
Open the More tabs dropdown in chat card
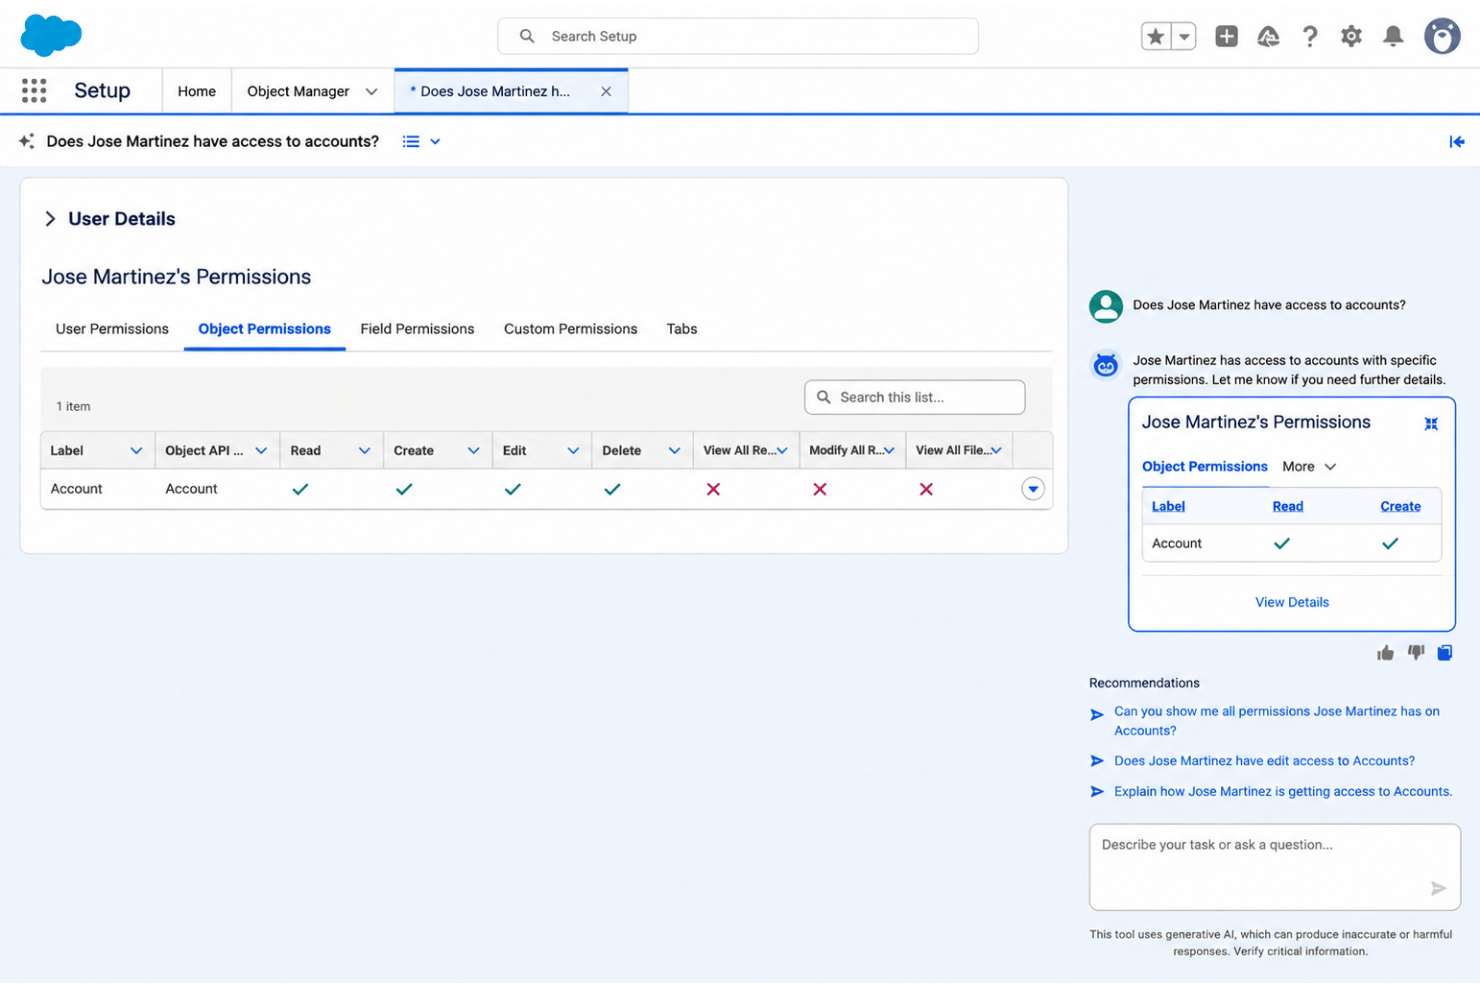point(1309,467)
